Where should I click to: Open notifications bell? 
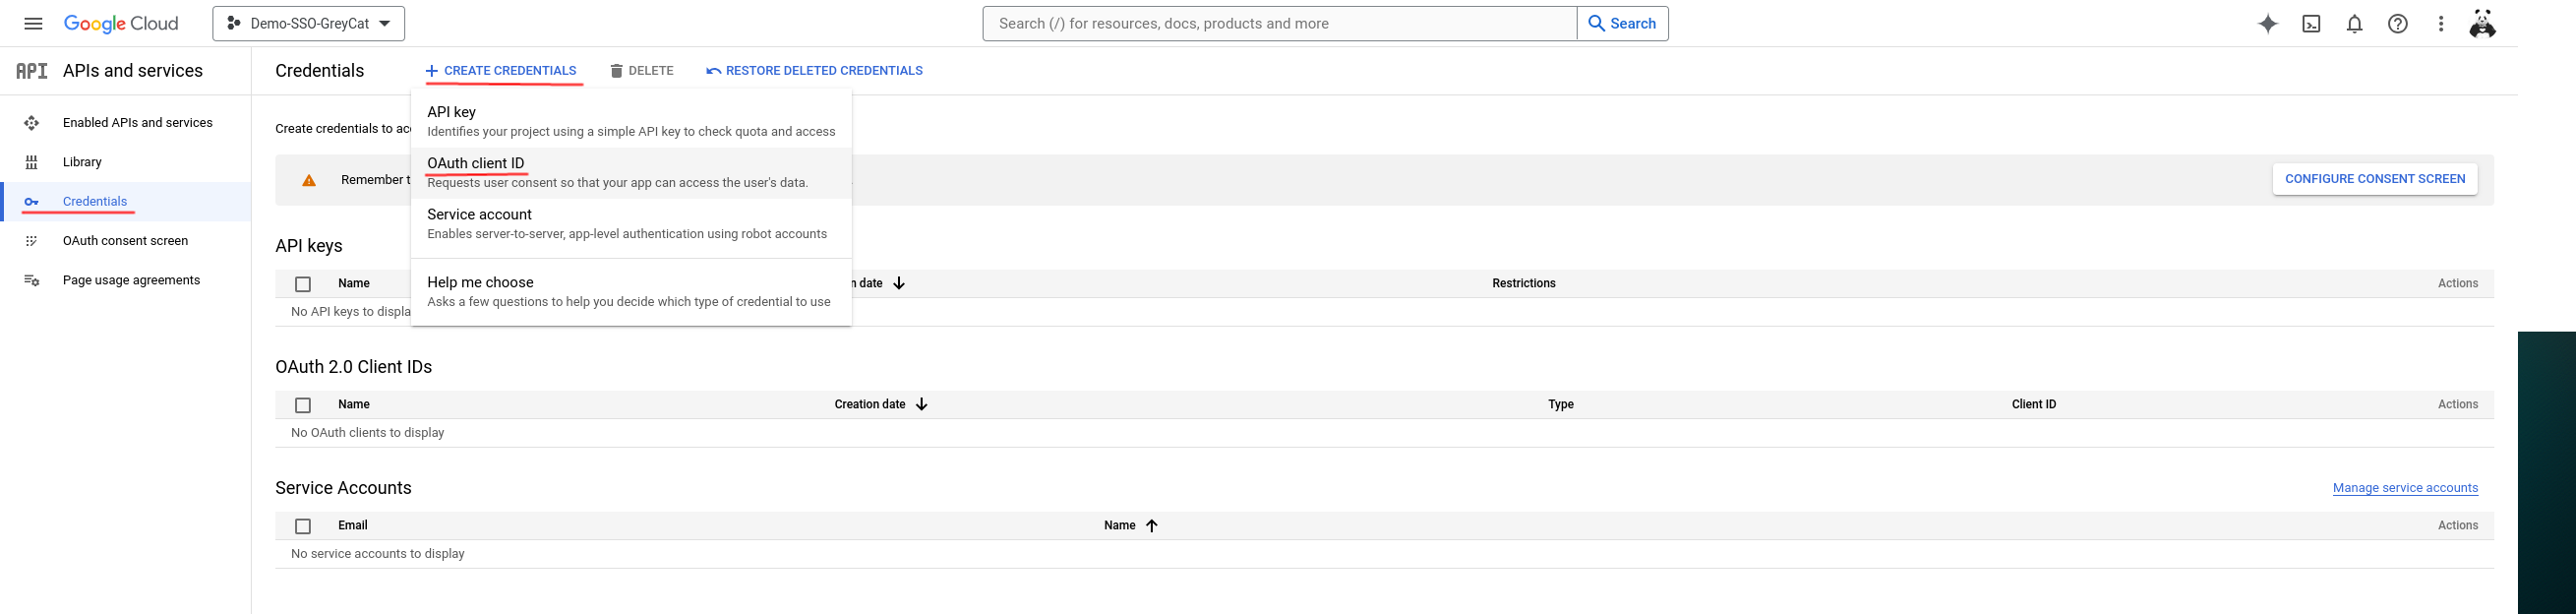point(2355,24)
